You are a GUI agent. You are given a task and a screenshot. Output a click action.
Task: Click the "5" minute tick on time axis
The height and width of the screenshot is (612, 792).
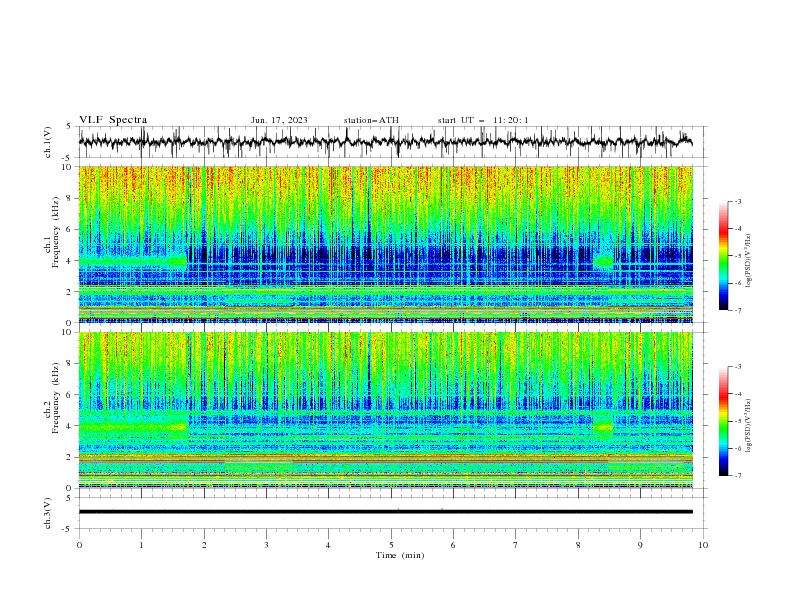coord(391,545)
